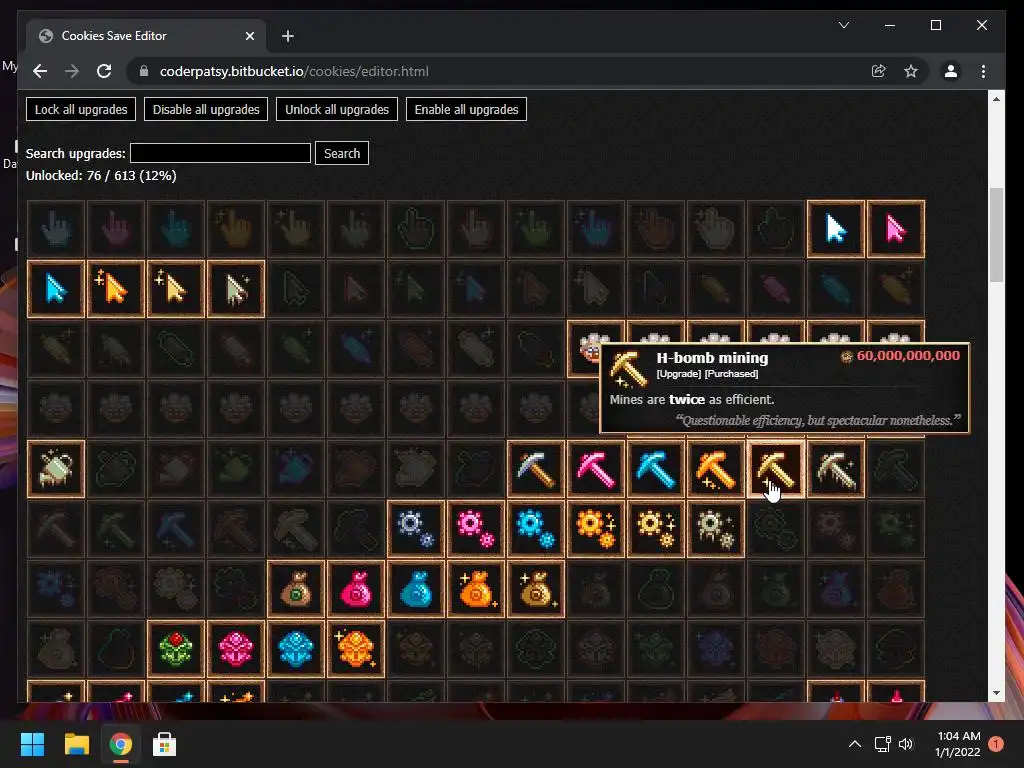The height and width of the screenshot is (768, 1024).
Task: Toggle the pink pickaxe mining upgrade
Action: point(596,469)
